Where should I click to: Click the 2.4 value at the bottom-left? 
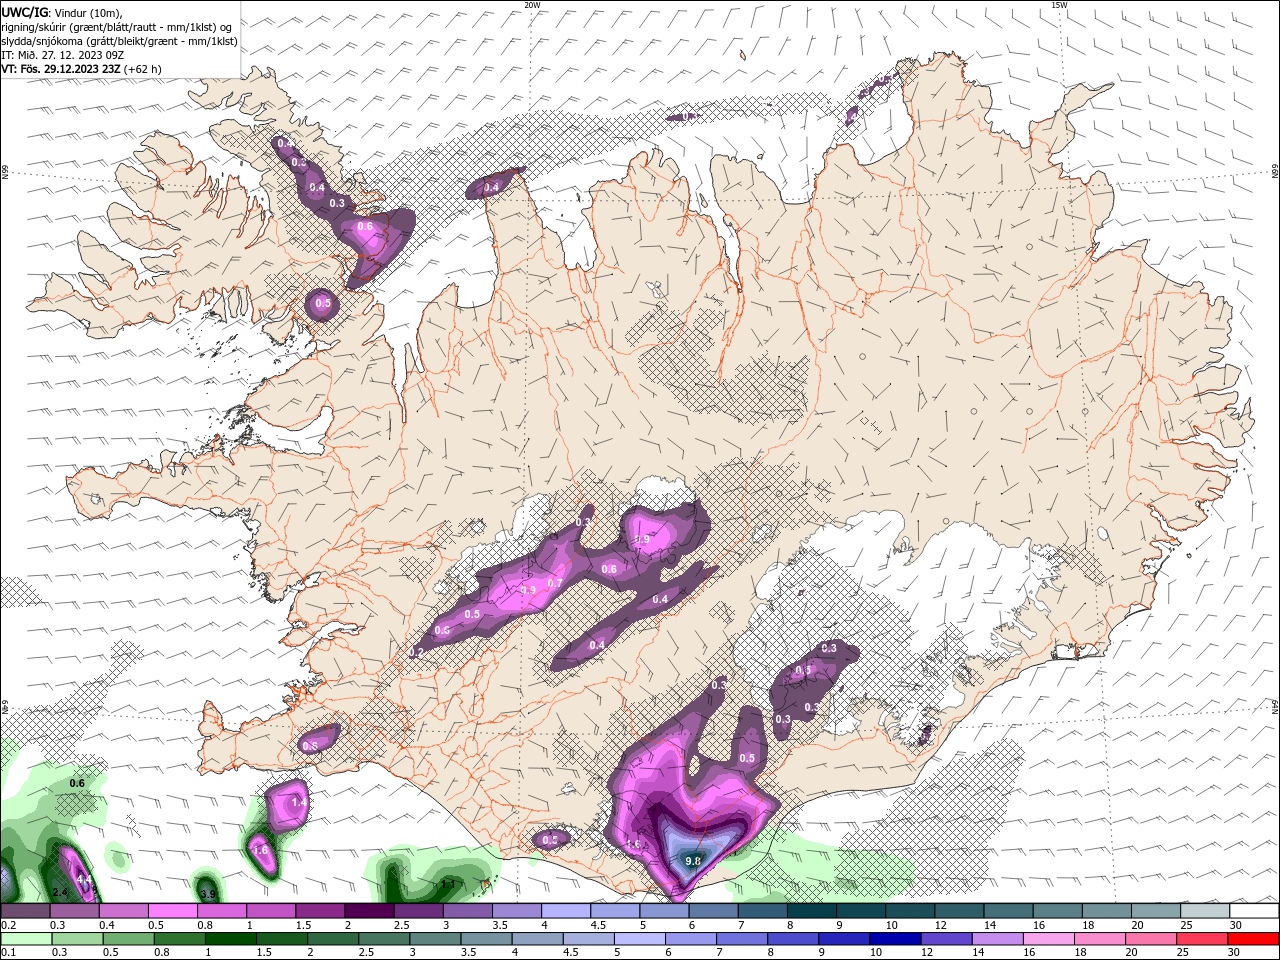(60, 892)
